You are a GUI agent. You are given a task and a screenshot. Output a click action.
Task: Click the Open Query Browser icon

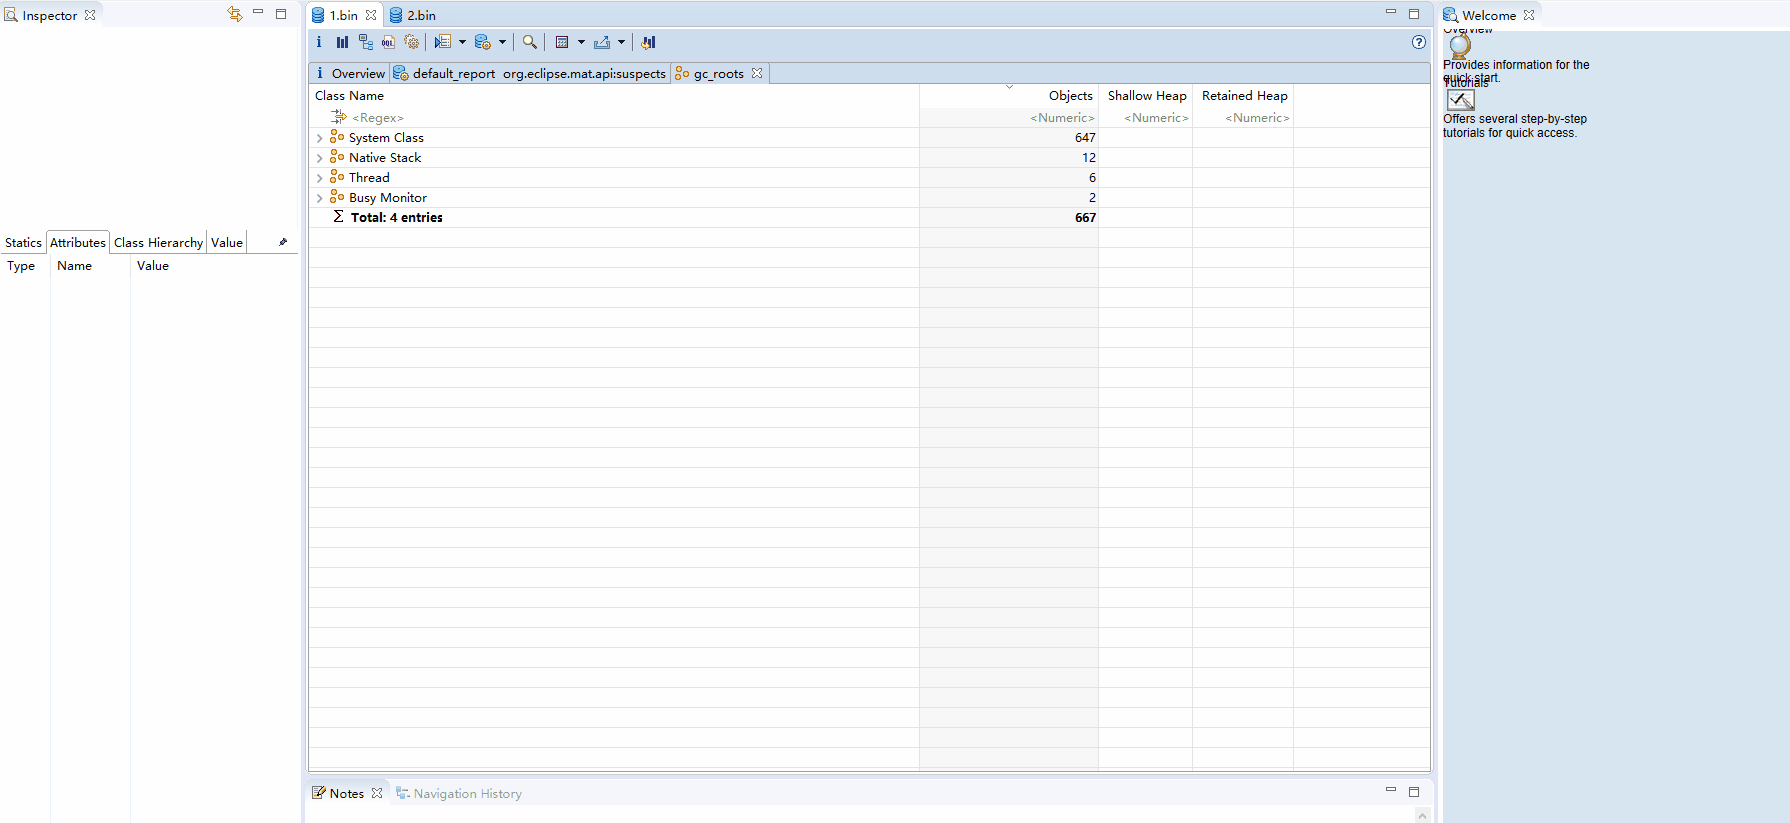(x=483, y=42)
